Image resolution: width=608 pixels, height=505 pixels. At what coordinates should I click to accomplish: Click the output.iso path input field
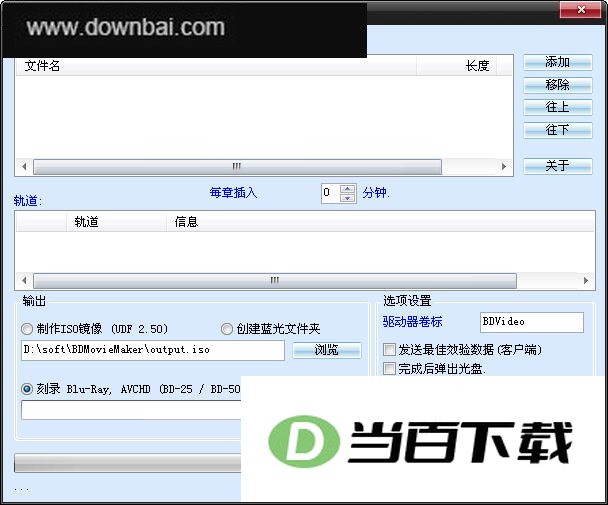[153, 350]
